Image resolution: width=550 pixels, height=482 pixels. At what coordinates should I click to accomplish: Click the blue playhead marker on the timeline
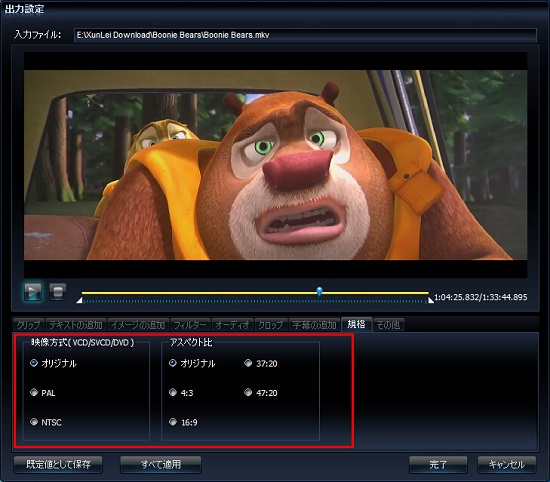[319, 291]
